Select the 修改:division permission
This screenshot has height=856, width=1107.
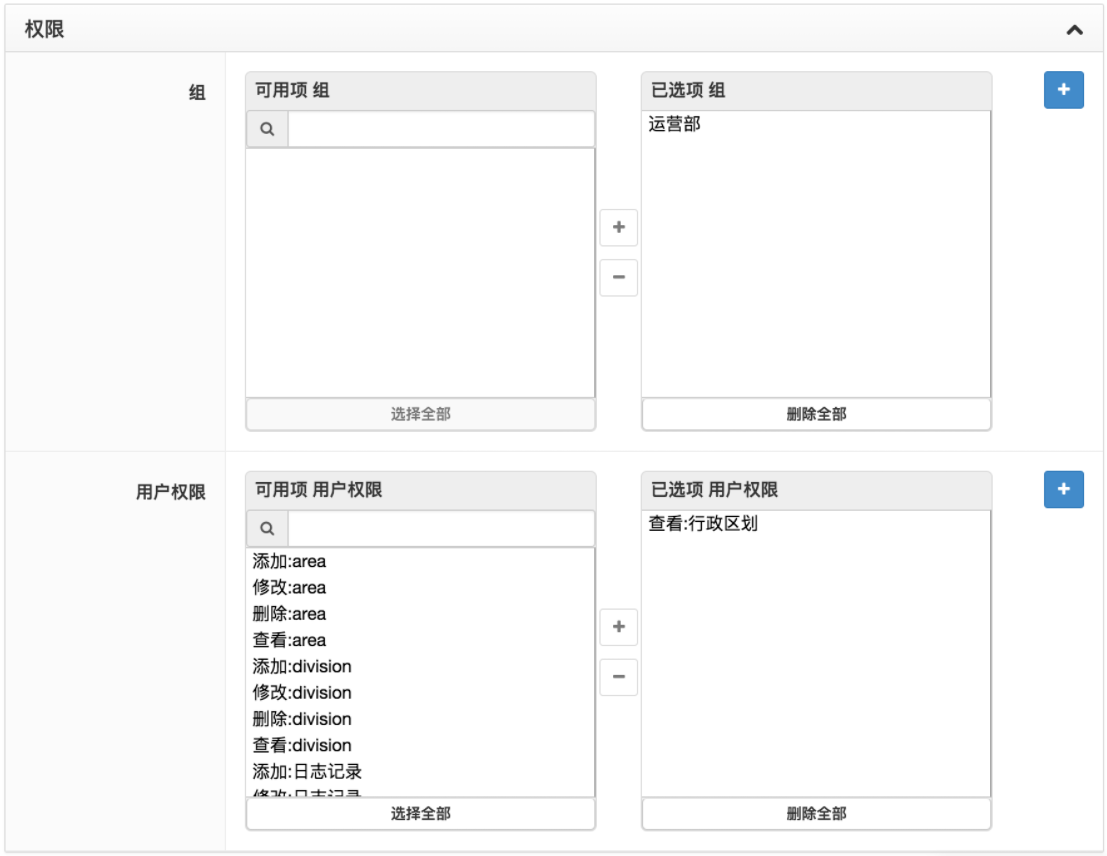point(421,693)
